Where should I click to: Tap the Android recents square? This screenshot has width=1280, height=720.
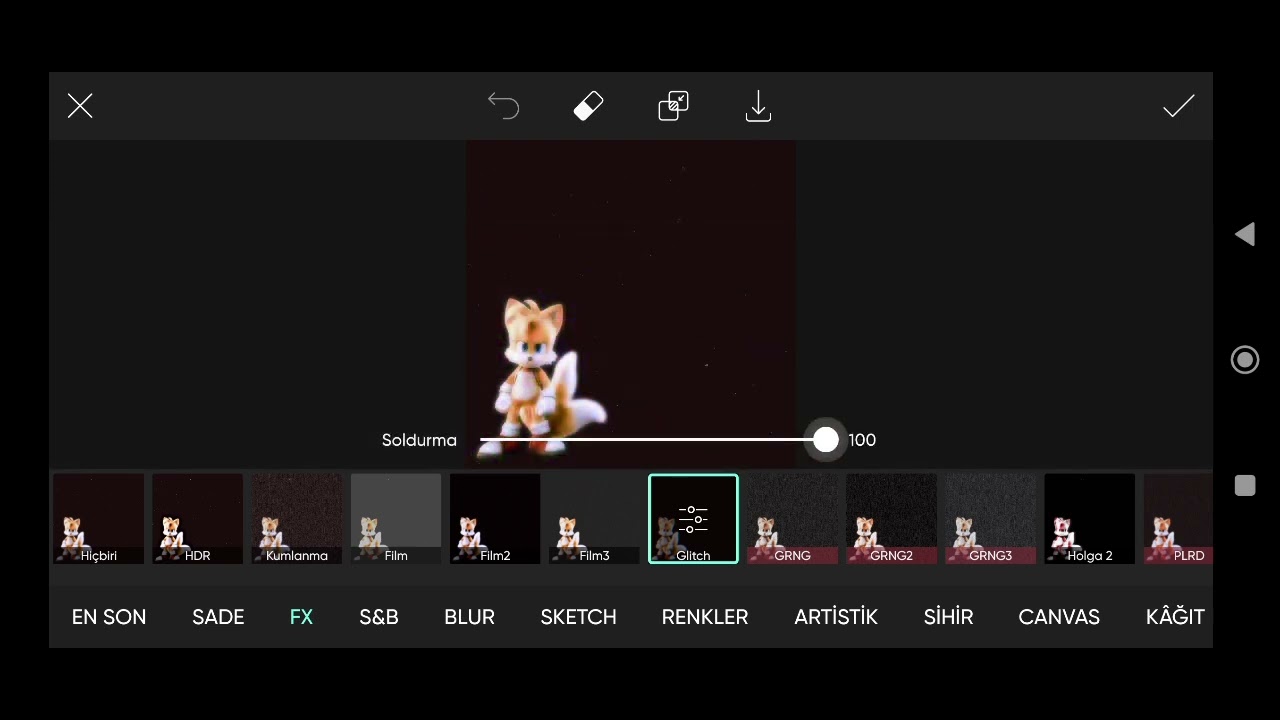click(1245, 486)
